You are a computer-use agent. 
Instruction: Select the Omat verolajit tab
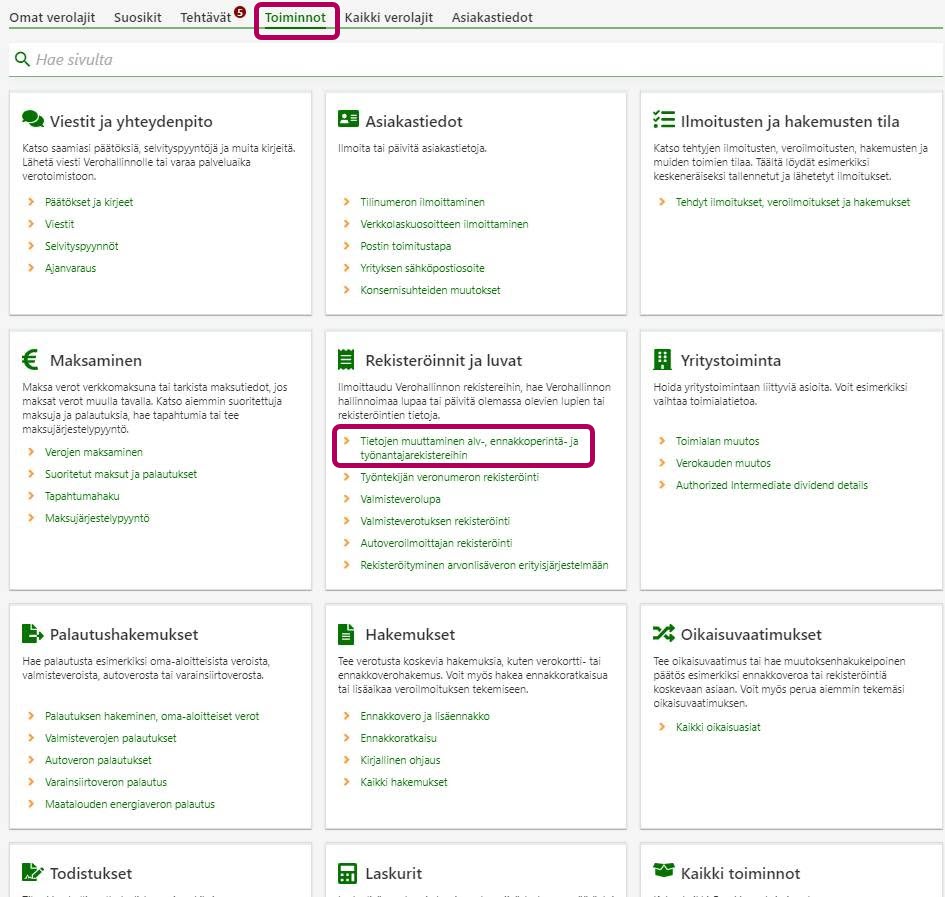(53, 17)
